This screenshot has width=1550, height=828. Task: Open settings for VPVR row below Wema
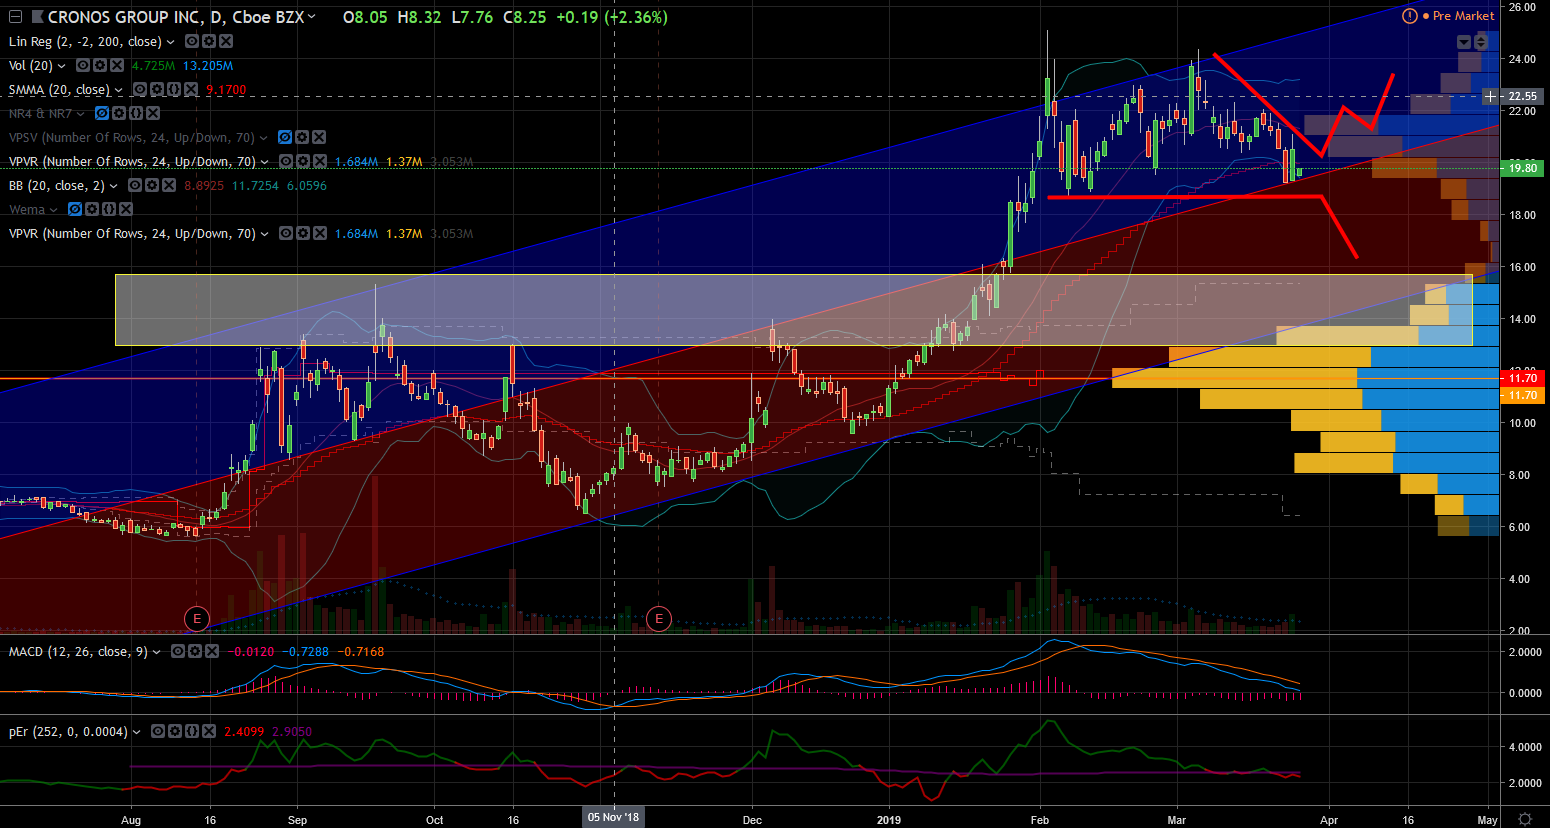coord(302,233)
